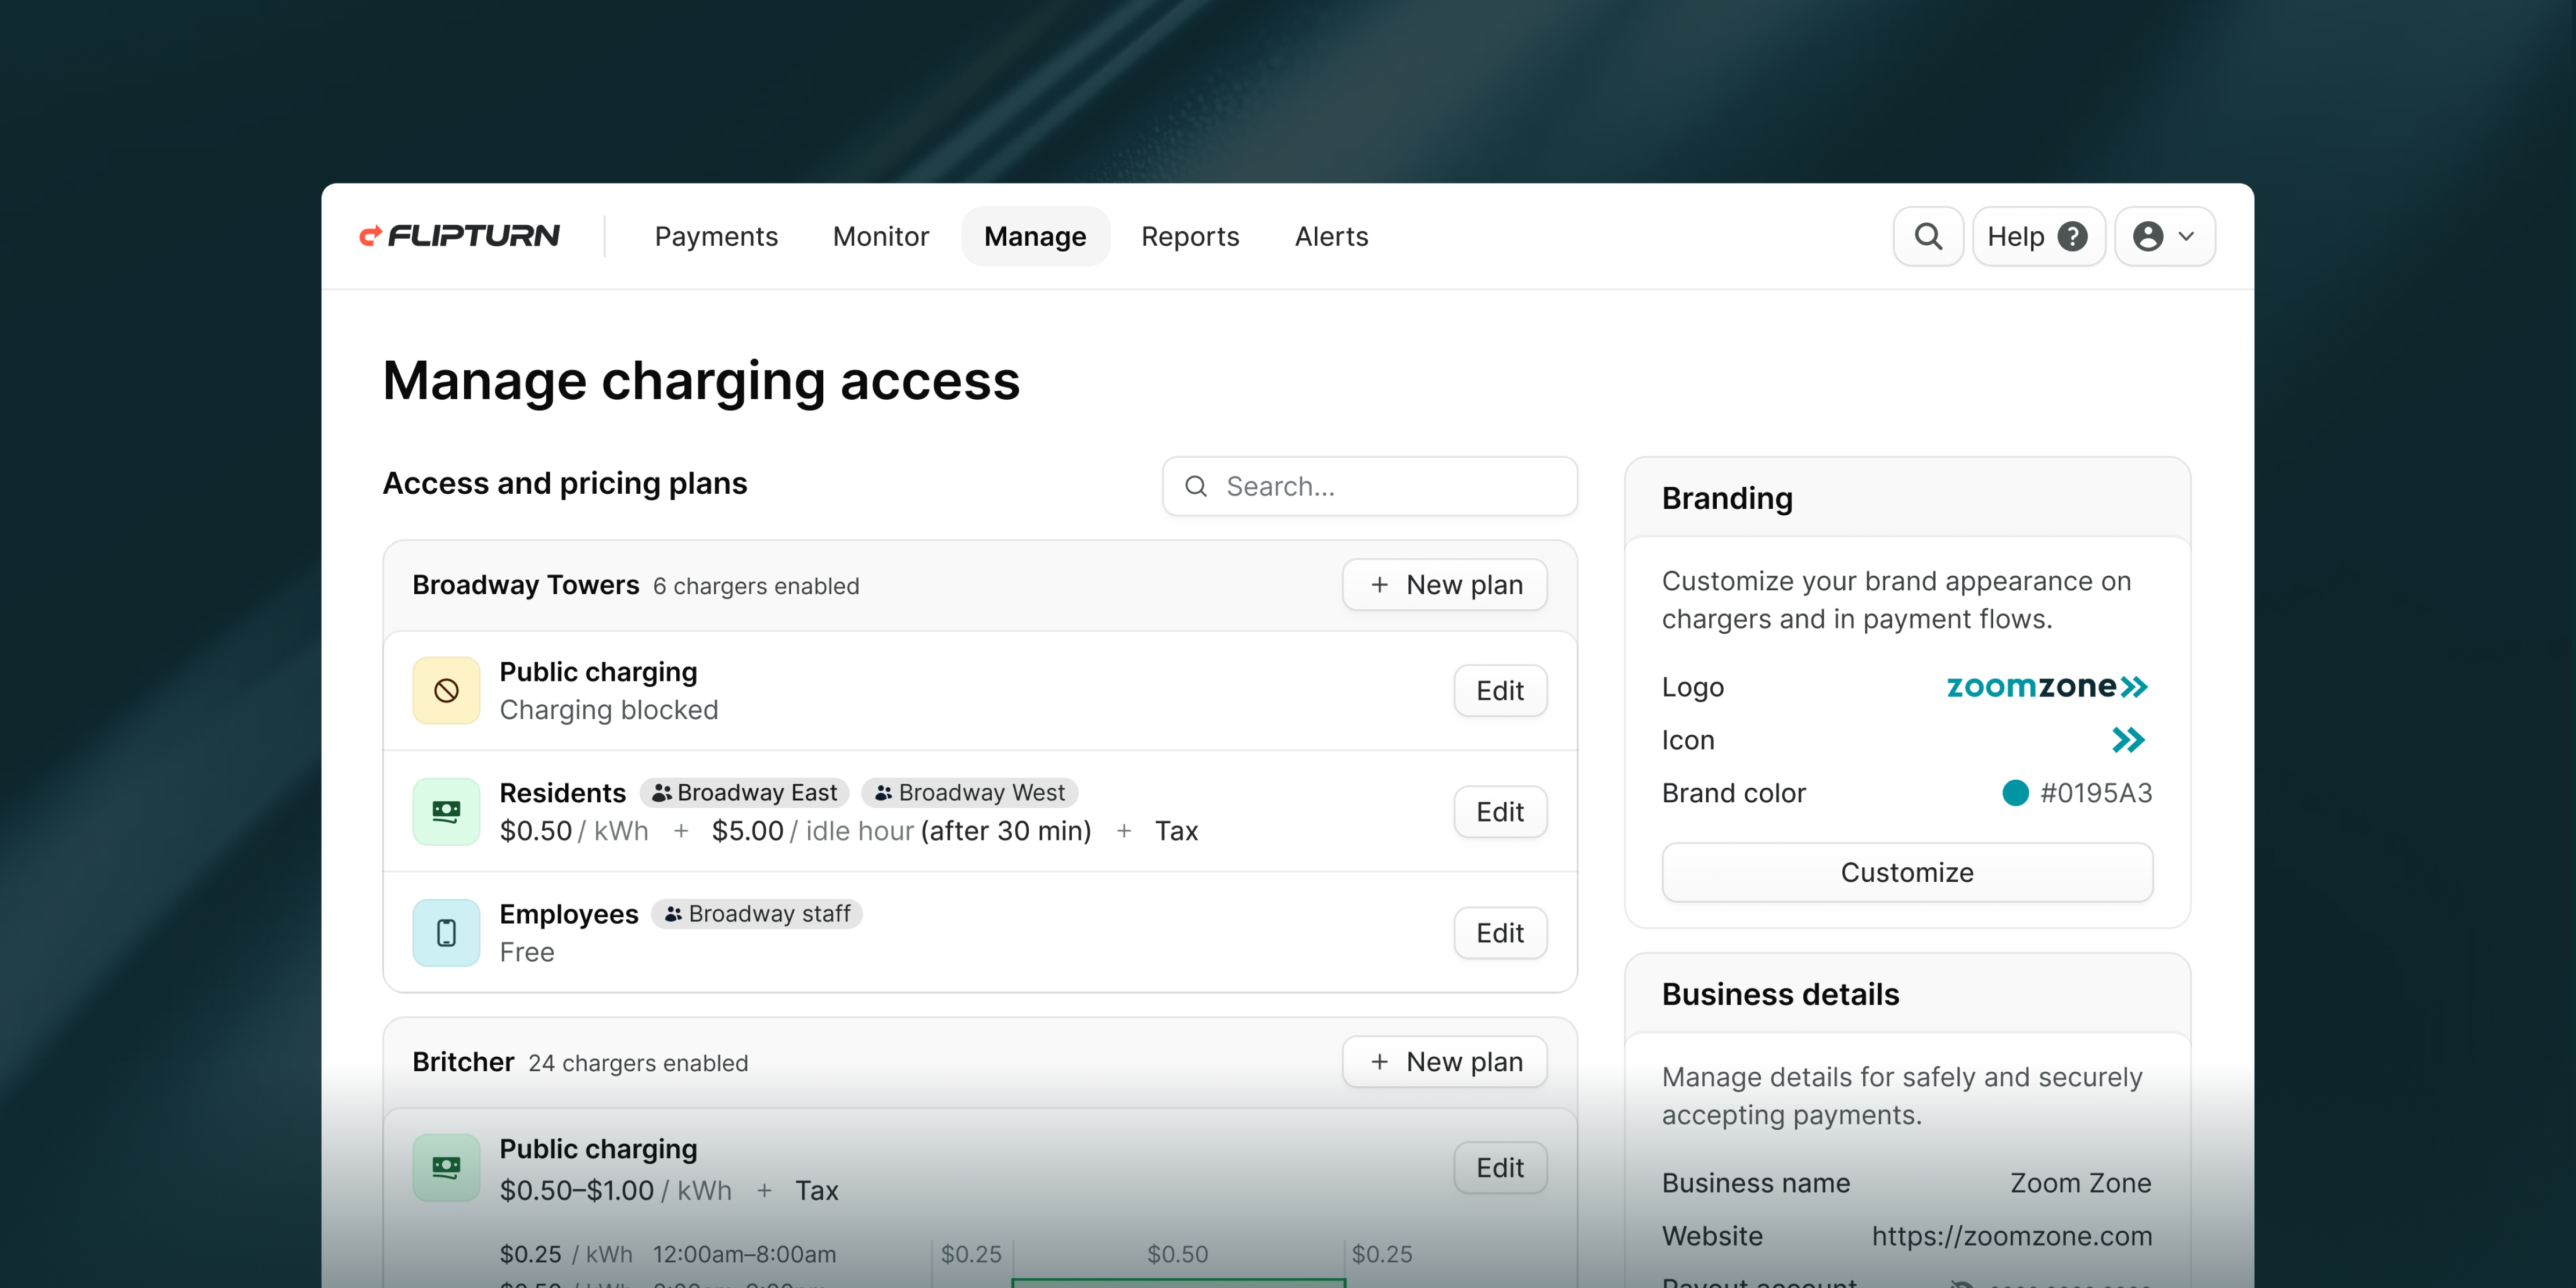This screenshot has width=2576, height=1288.
Task: Add New plan for Broadway Towers
Action: click(1444, 585)
